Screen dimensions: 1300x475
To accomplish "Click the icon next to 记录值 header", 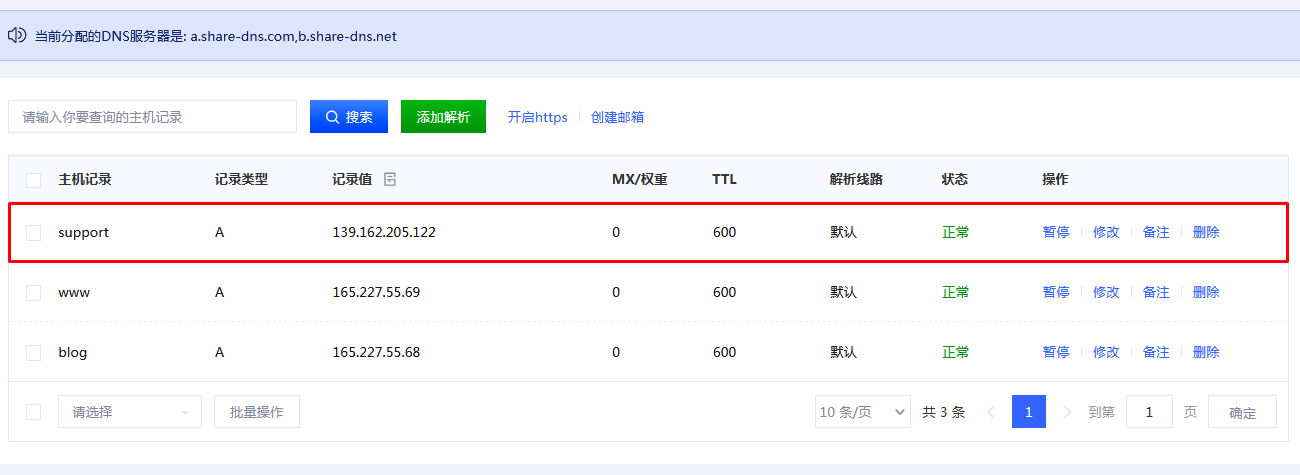I will 390,180.
